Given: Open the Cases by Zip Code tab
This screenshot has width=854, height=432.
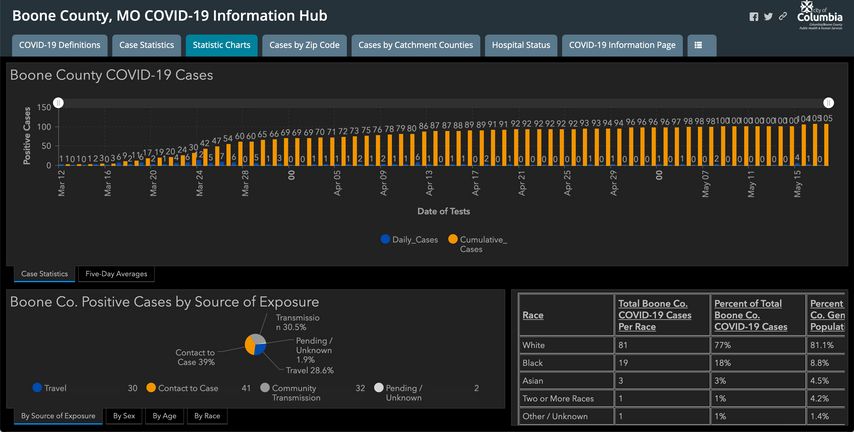Looking at the screenshot, I should point(305,45).
